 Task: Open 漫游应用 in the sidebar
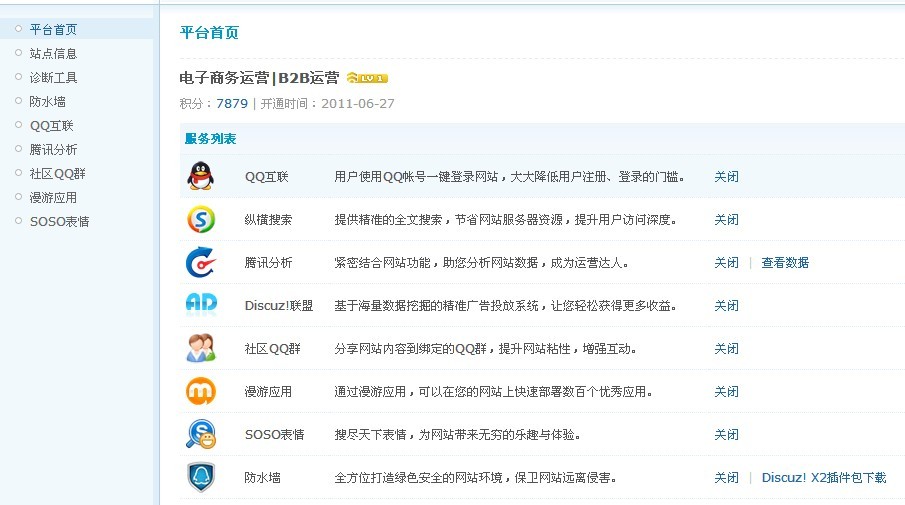click(x=53, y=197)
